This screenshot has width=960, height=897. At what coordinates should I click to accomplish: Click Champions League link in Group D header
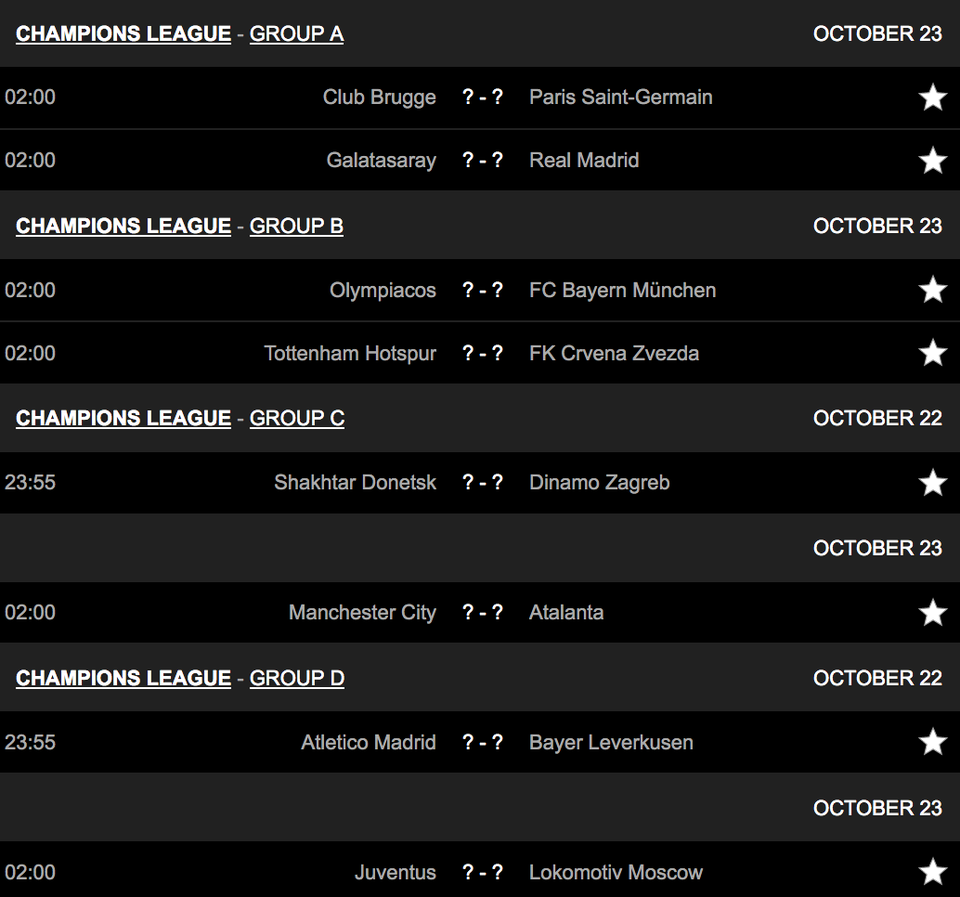coord(123,678)
